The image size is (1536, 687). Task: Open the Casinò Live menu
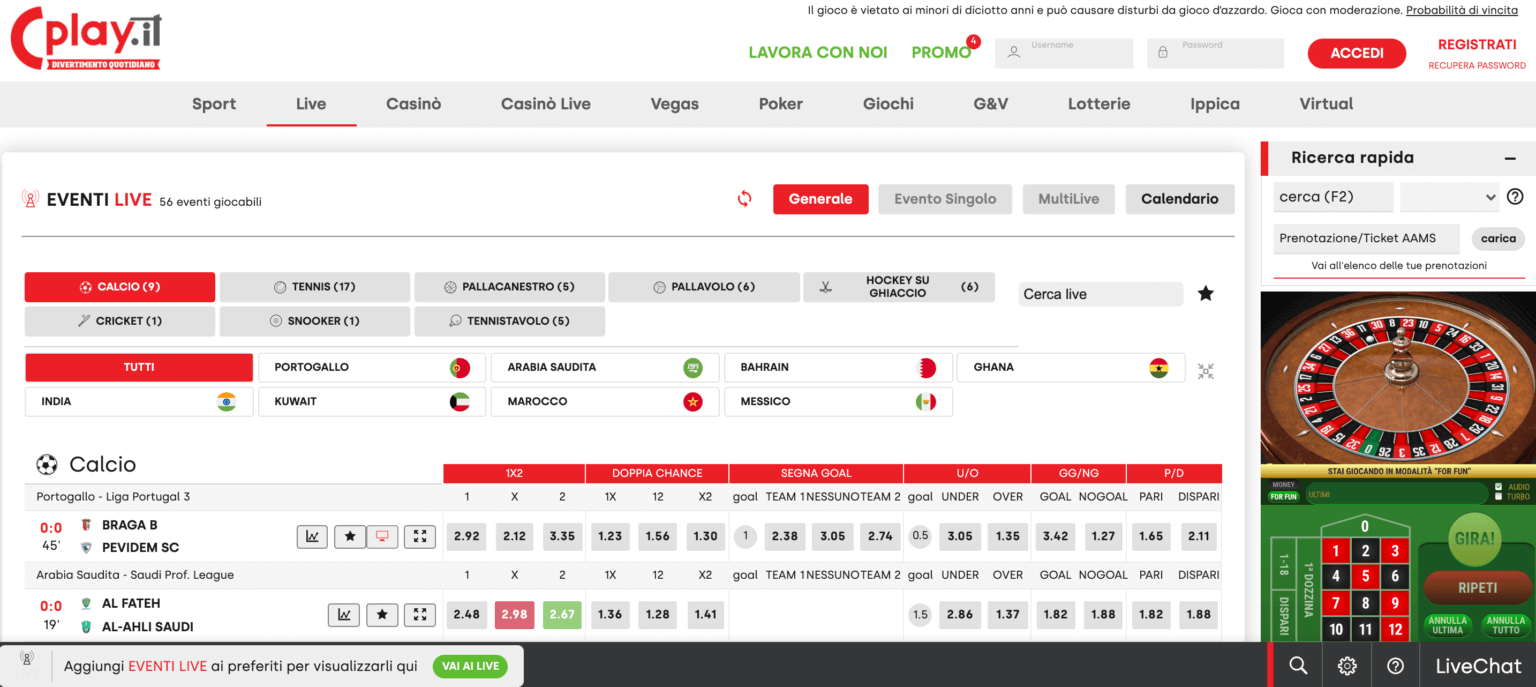(x=546, y=104)
